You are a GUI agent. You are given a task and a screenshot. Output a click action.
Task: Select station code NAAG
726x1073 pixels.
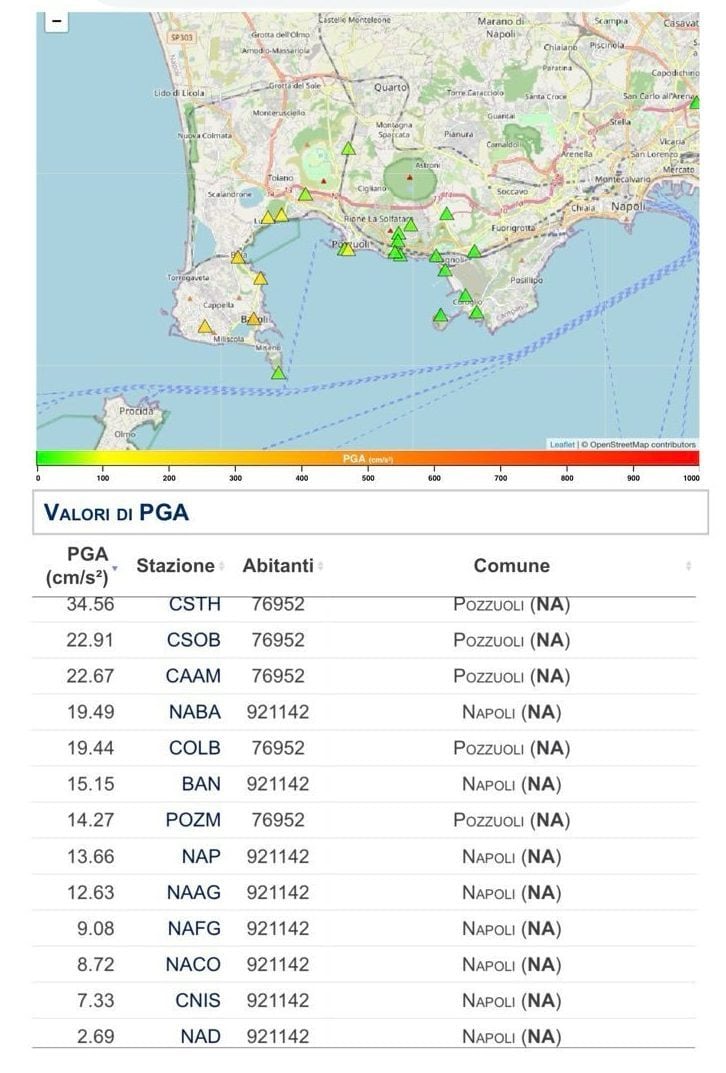194,892
